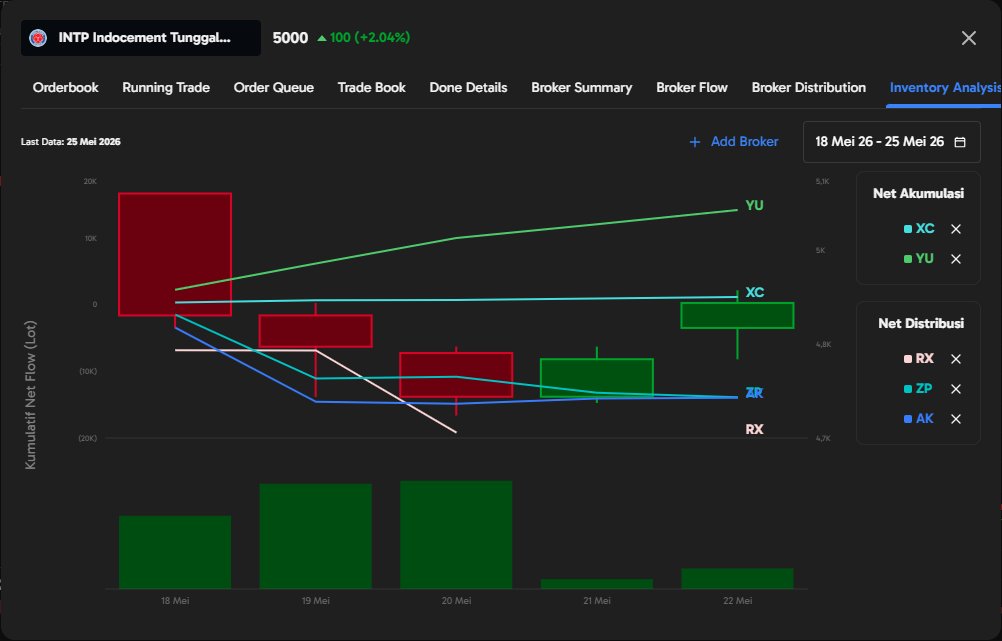Click the Last Data: 25 Mei 2026 text
Screen dimensions: 1002x641
71,142
